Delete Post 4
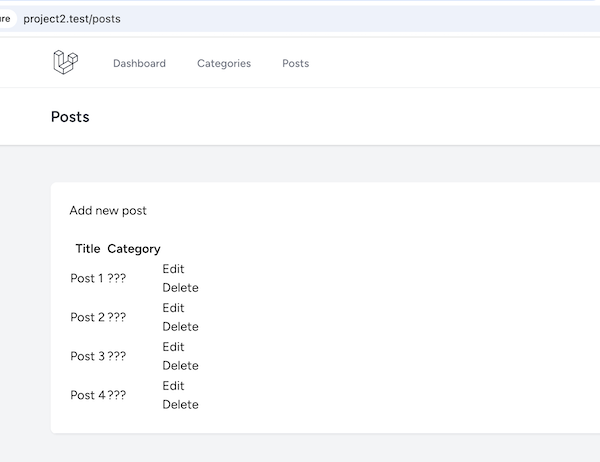The height and width of the screenshot is (462, 600). pos(180,405)
